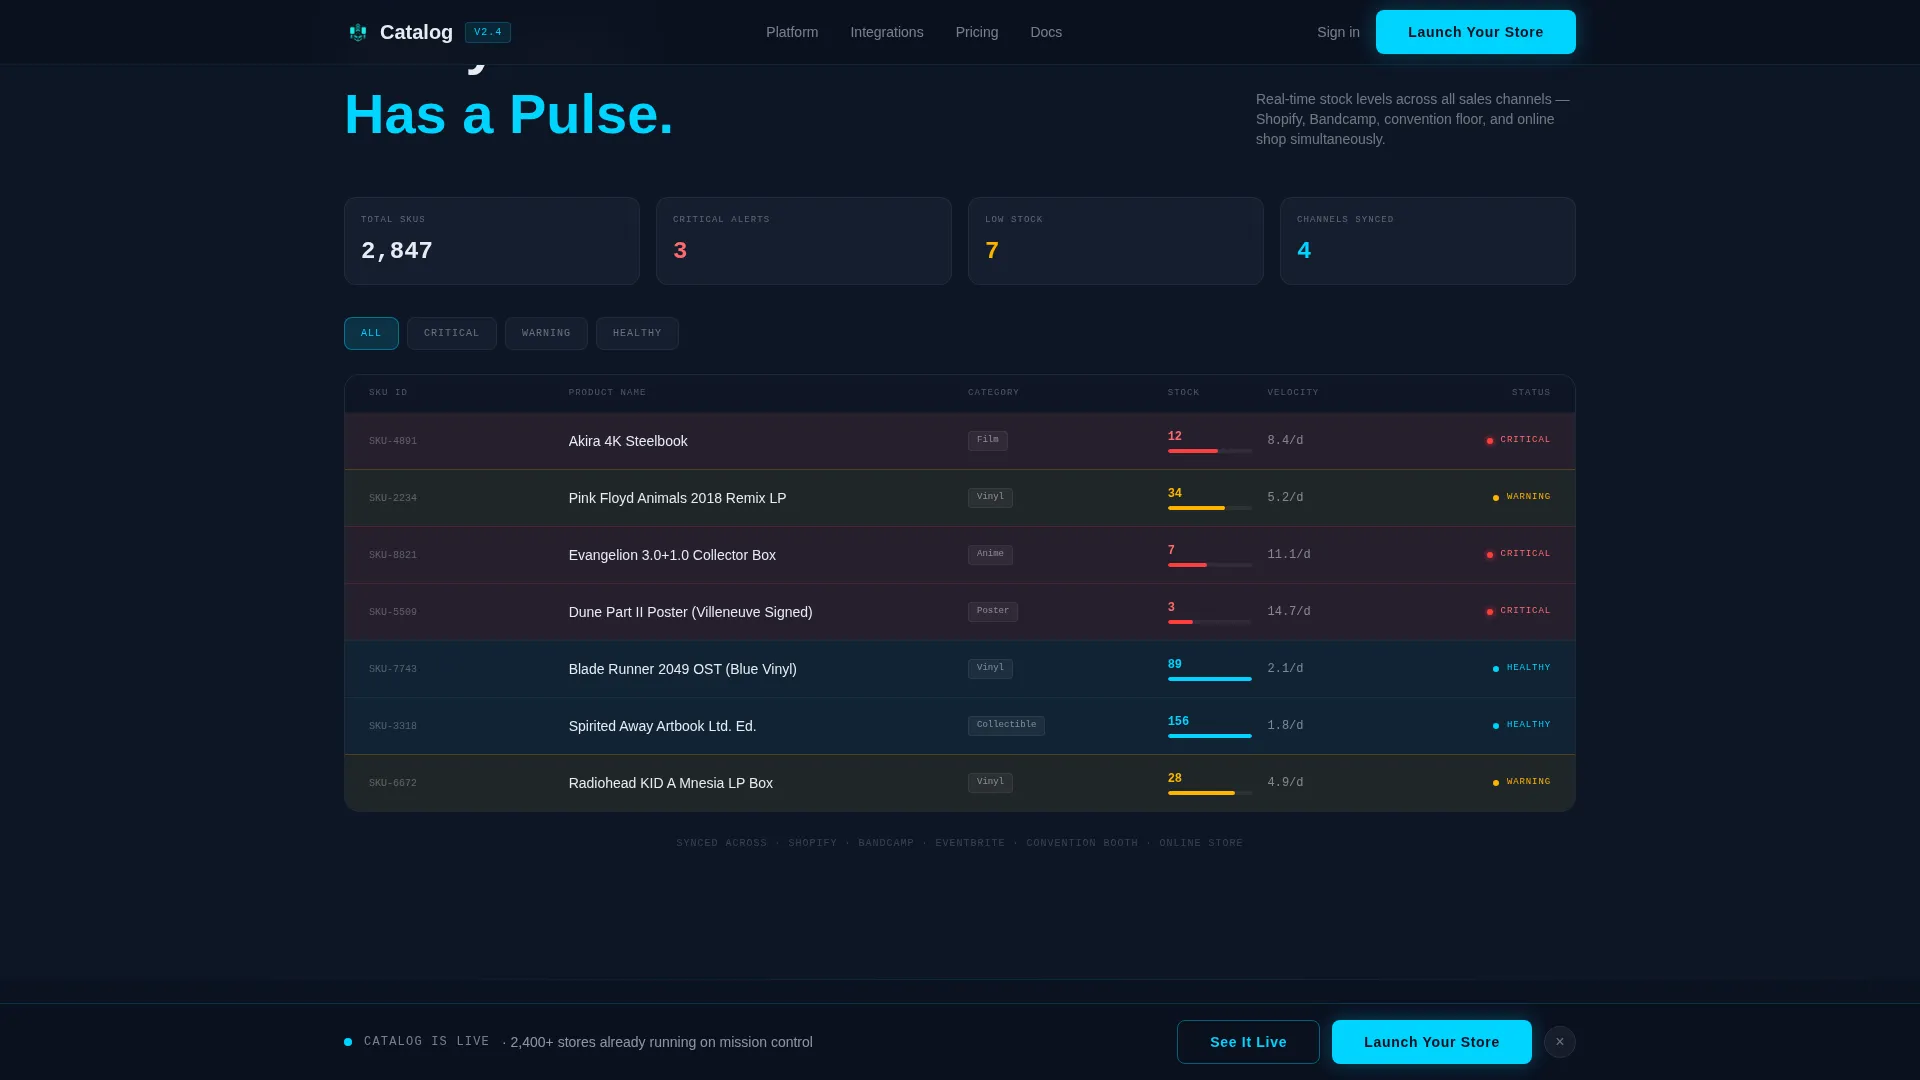Screen dimensions: 1920x1080
Task: Select the Dune Part II Poster row
Action: pyautogui.click(x=960, y=612)
